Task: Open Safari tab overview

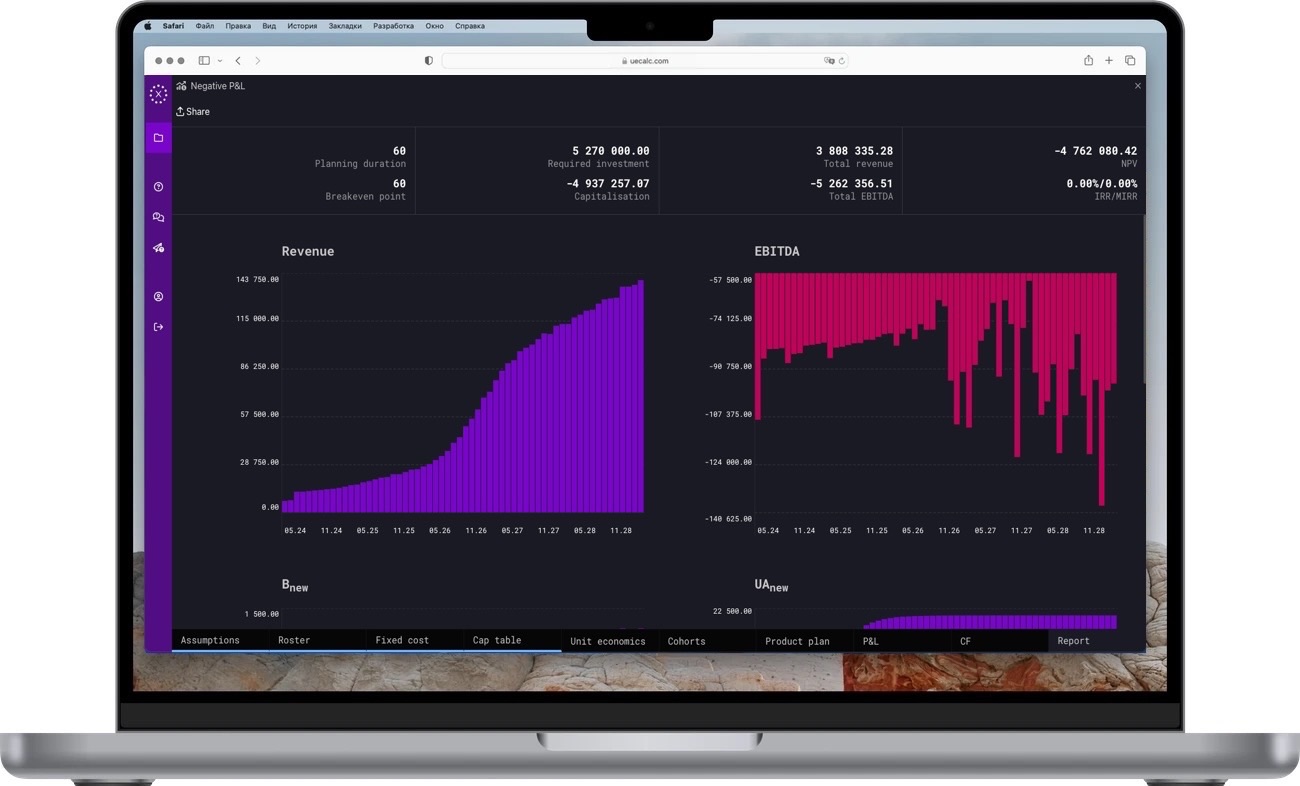Action: tap(1130, 61)
